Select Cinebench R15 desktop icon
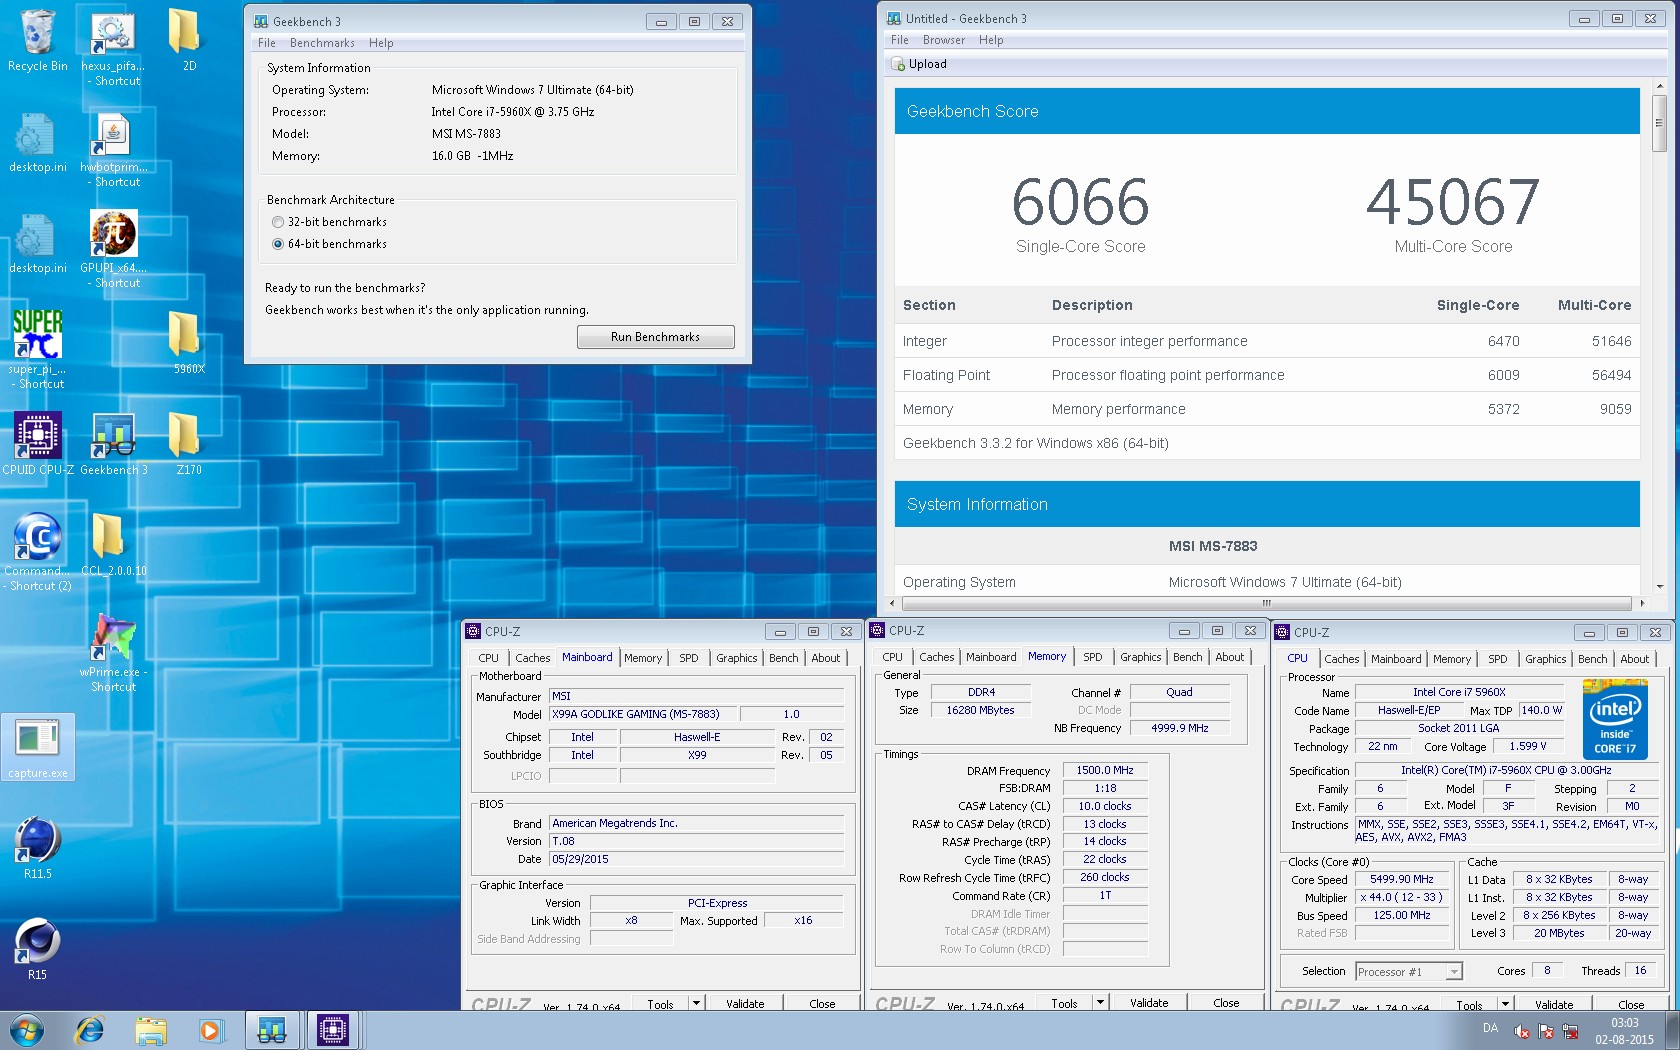 (x=38, y=948)
